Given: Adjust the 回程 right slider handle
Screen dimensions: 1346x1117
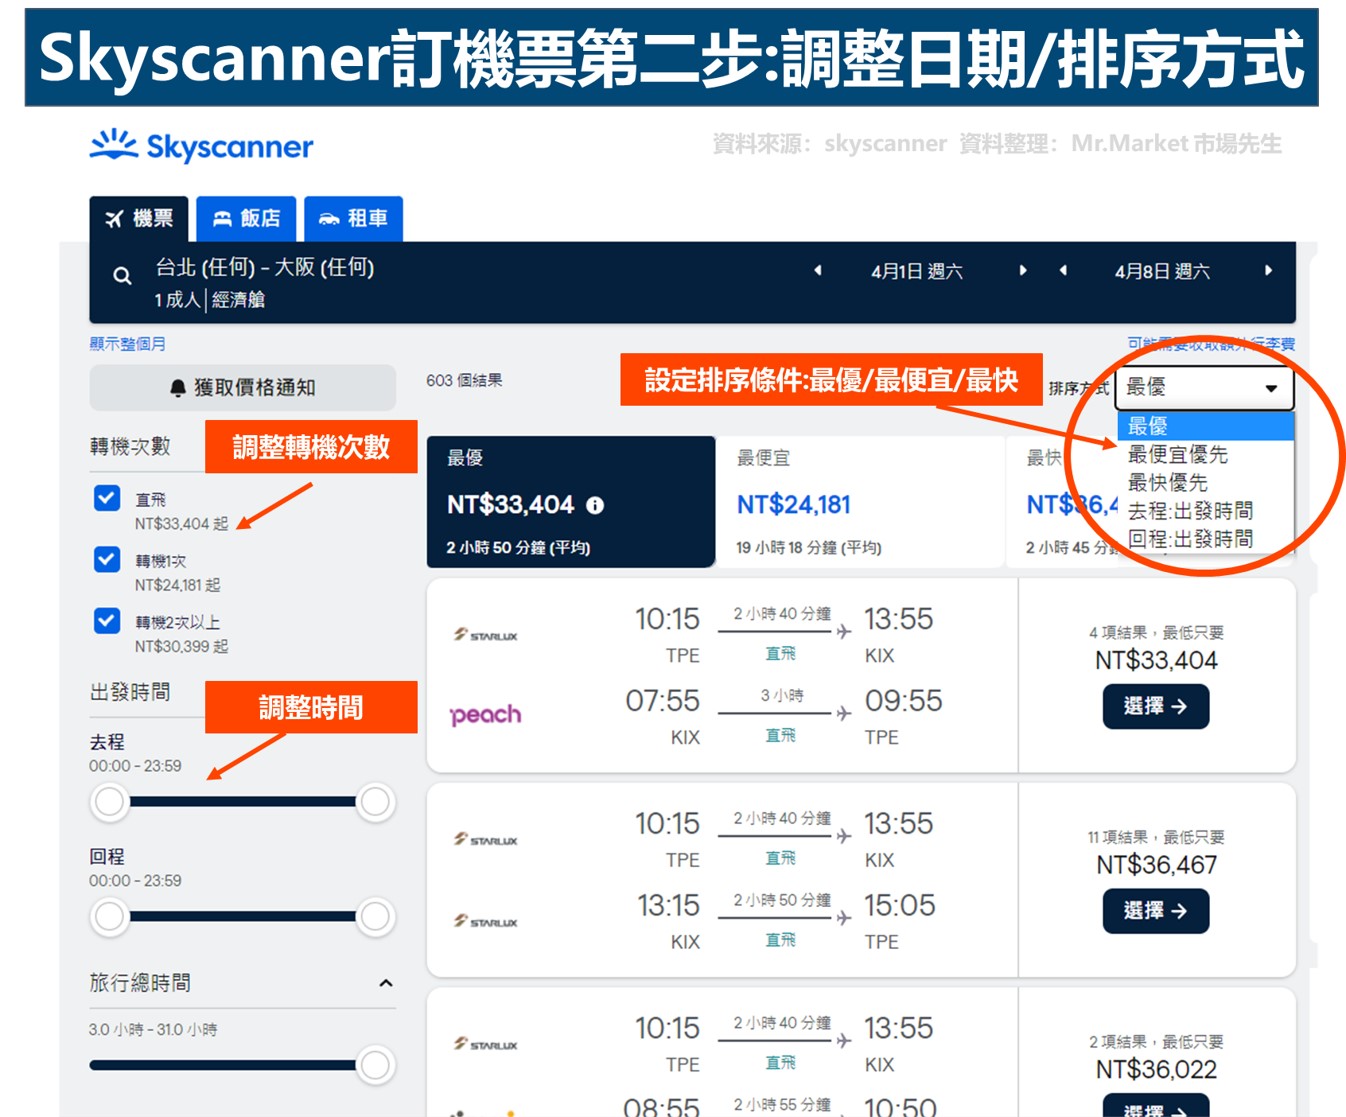Looking at the screenshot, I should (x=375, y=916).
